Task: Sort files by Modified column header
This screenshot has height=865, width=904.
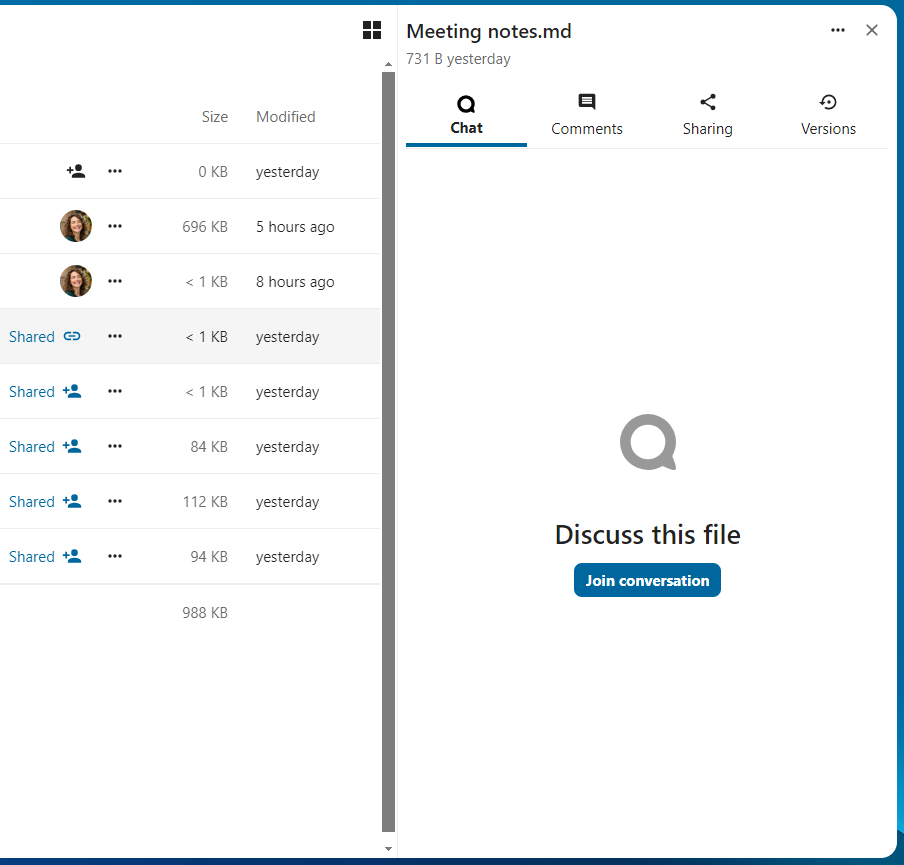Action: (x=285, y=117)
